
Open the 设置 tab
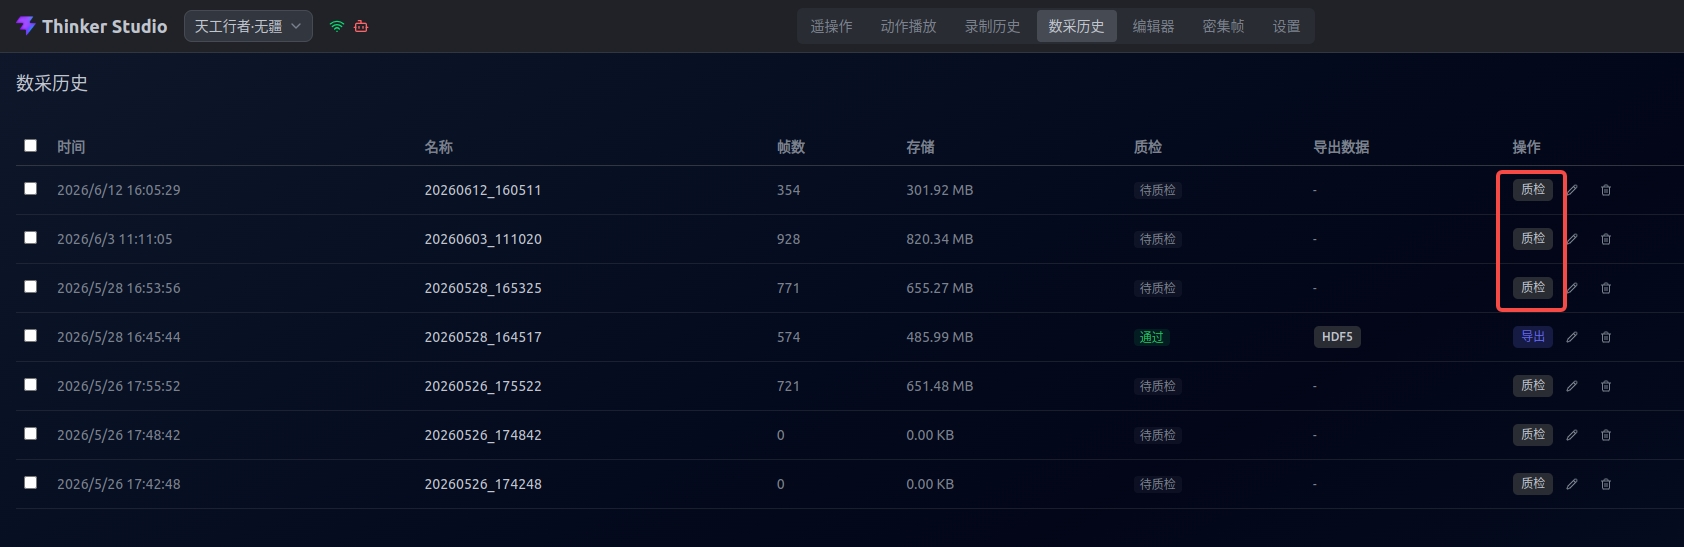[1286, 26]
